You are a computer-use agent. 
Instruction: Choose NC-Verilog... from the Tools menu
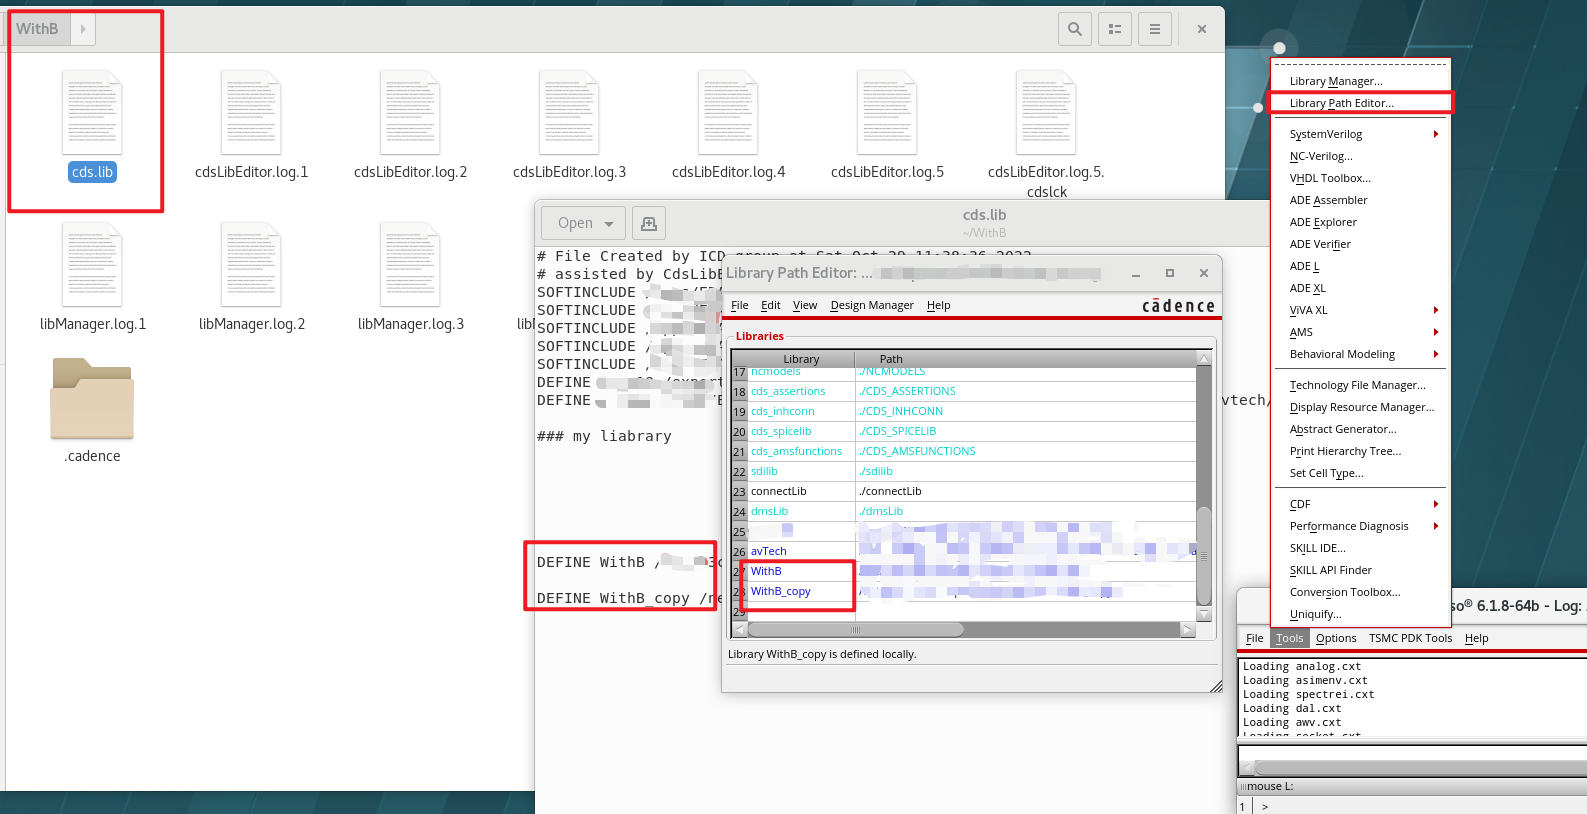coord(1360,156)
